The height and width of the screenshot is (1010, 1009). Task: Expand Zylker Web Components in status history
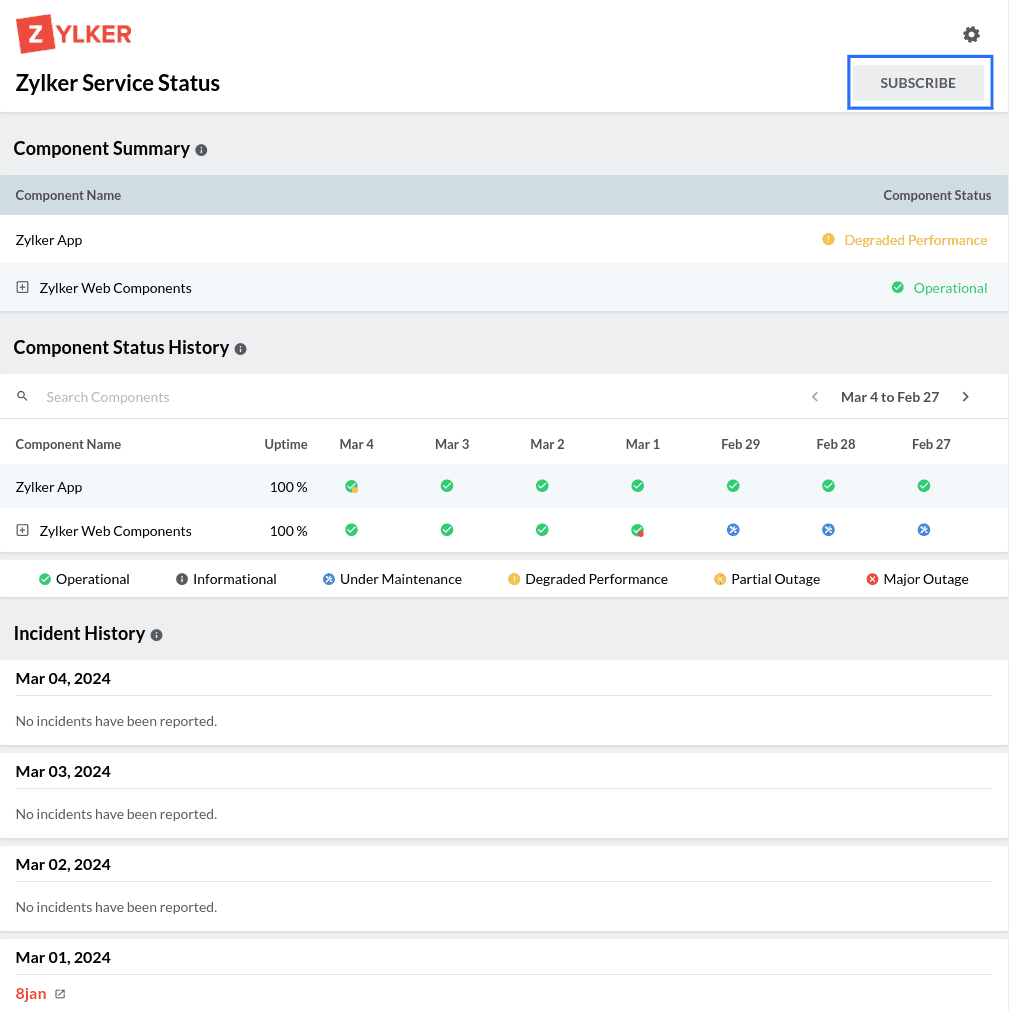click(x=23, y=531)
